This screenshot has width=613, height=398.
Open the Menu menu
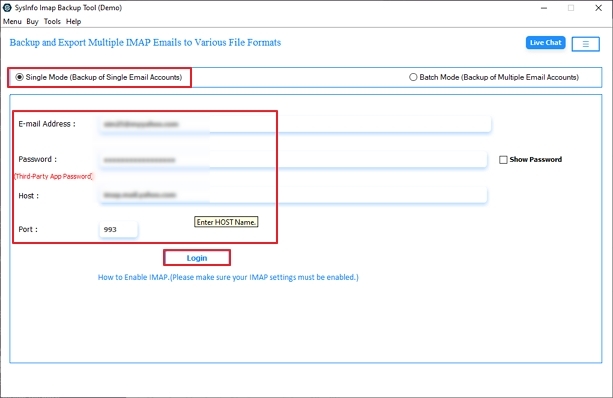coord(12,22)
